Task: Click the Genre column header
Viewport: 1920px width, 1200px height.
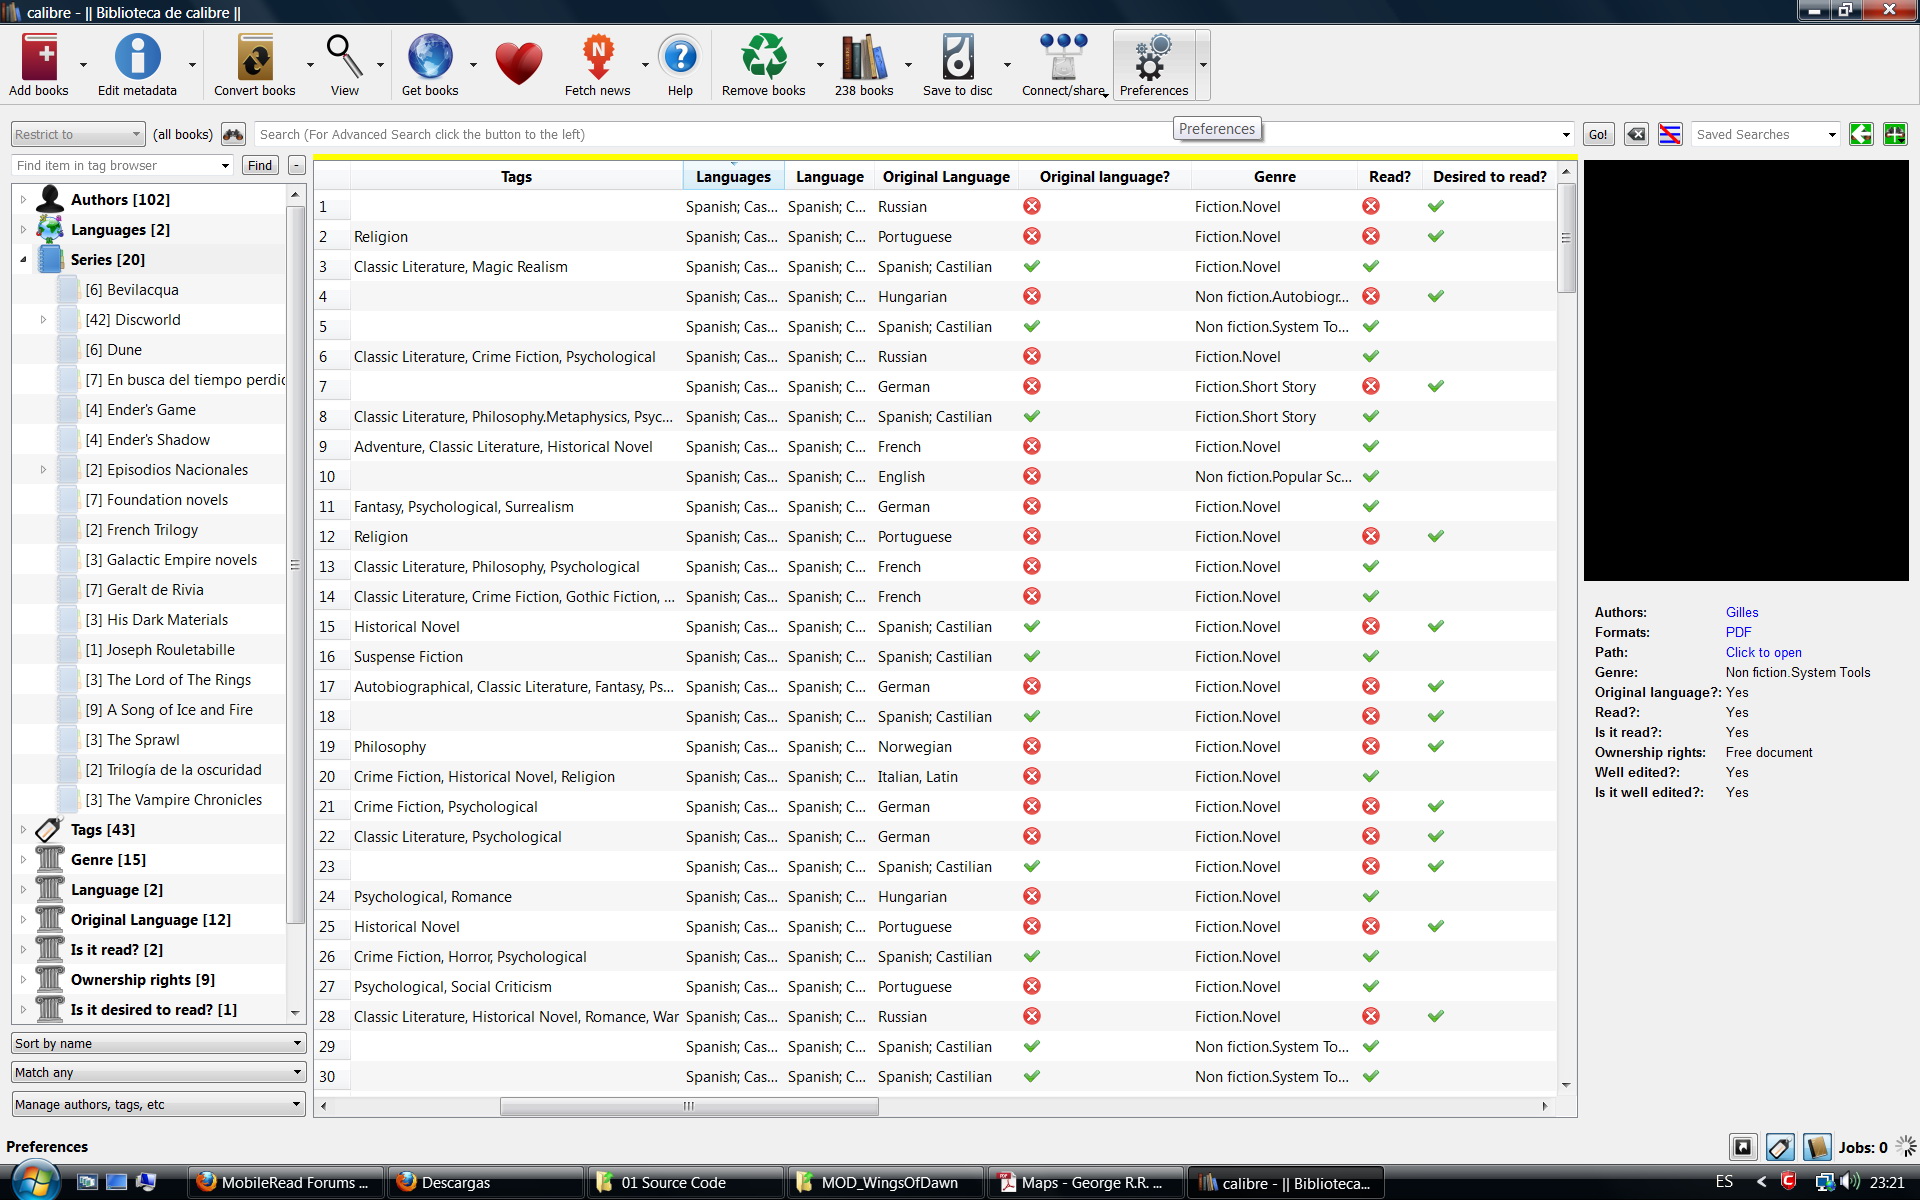Action: click(x=1274, y=177)
